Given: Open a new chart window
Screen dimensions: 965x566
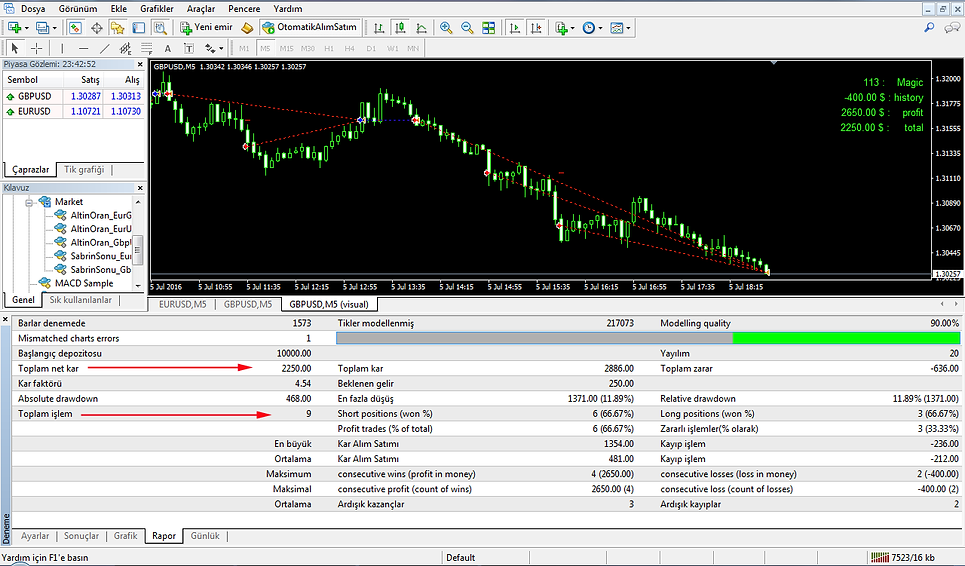Looking at the screenshot, I should [14, 28].
